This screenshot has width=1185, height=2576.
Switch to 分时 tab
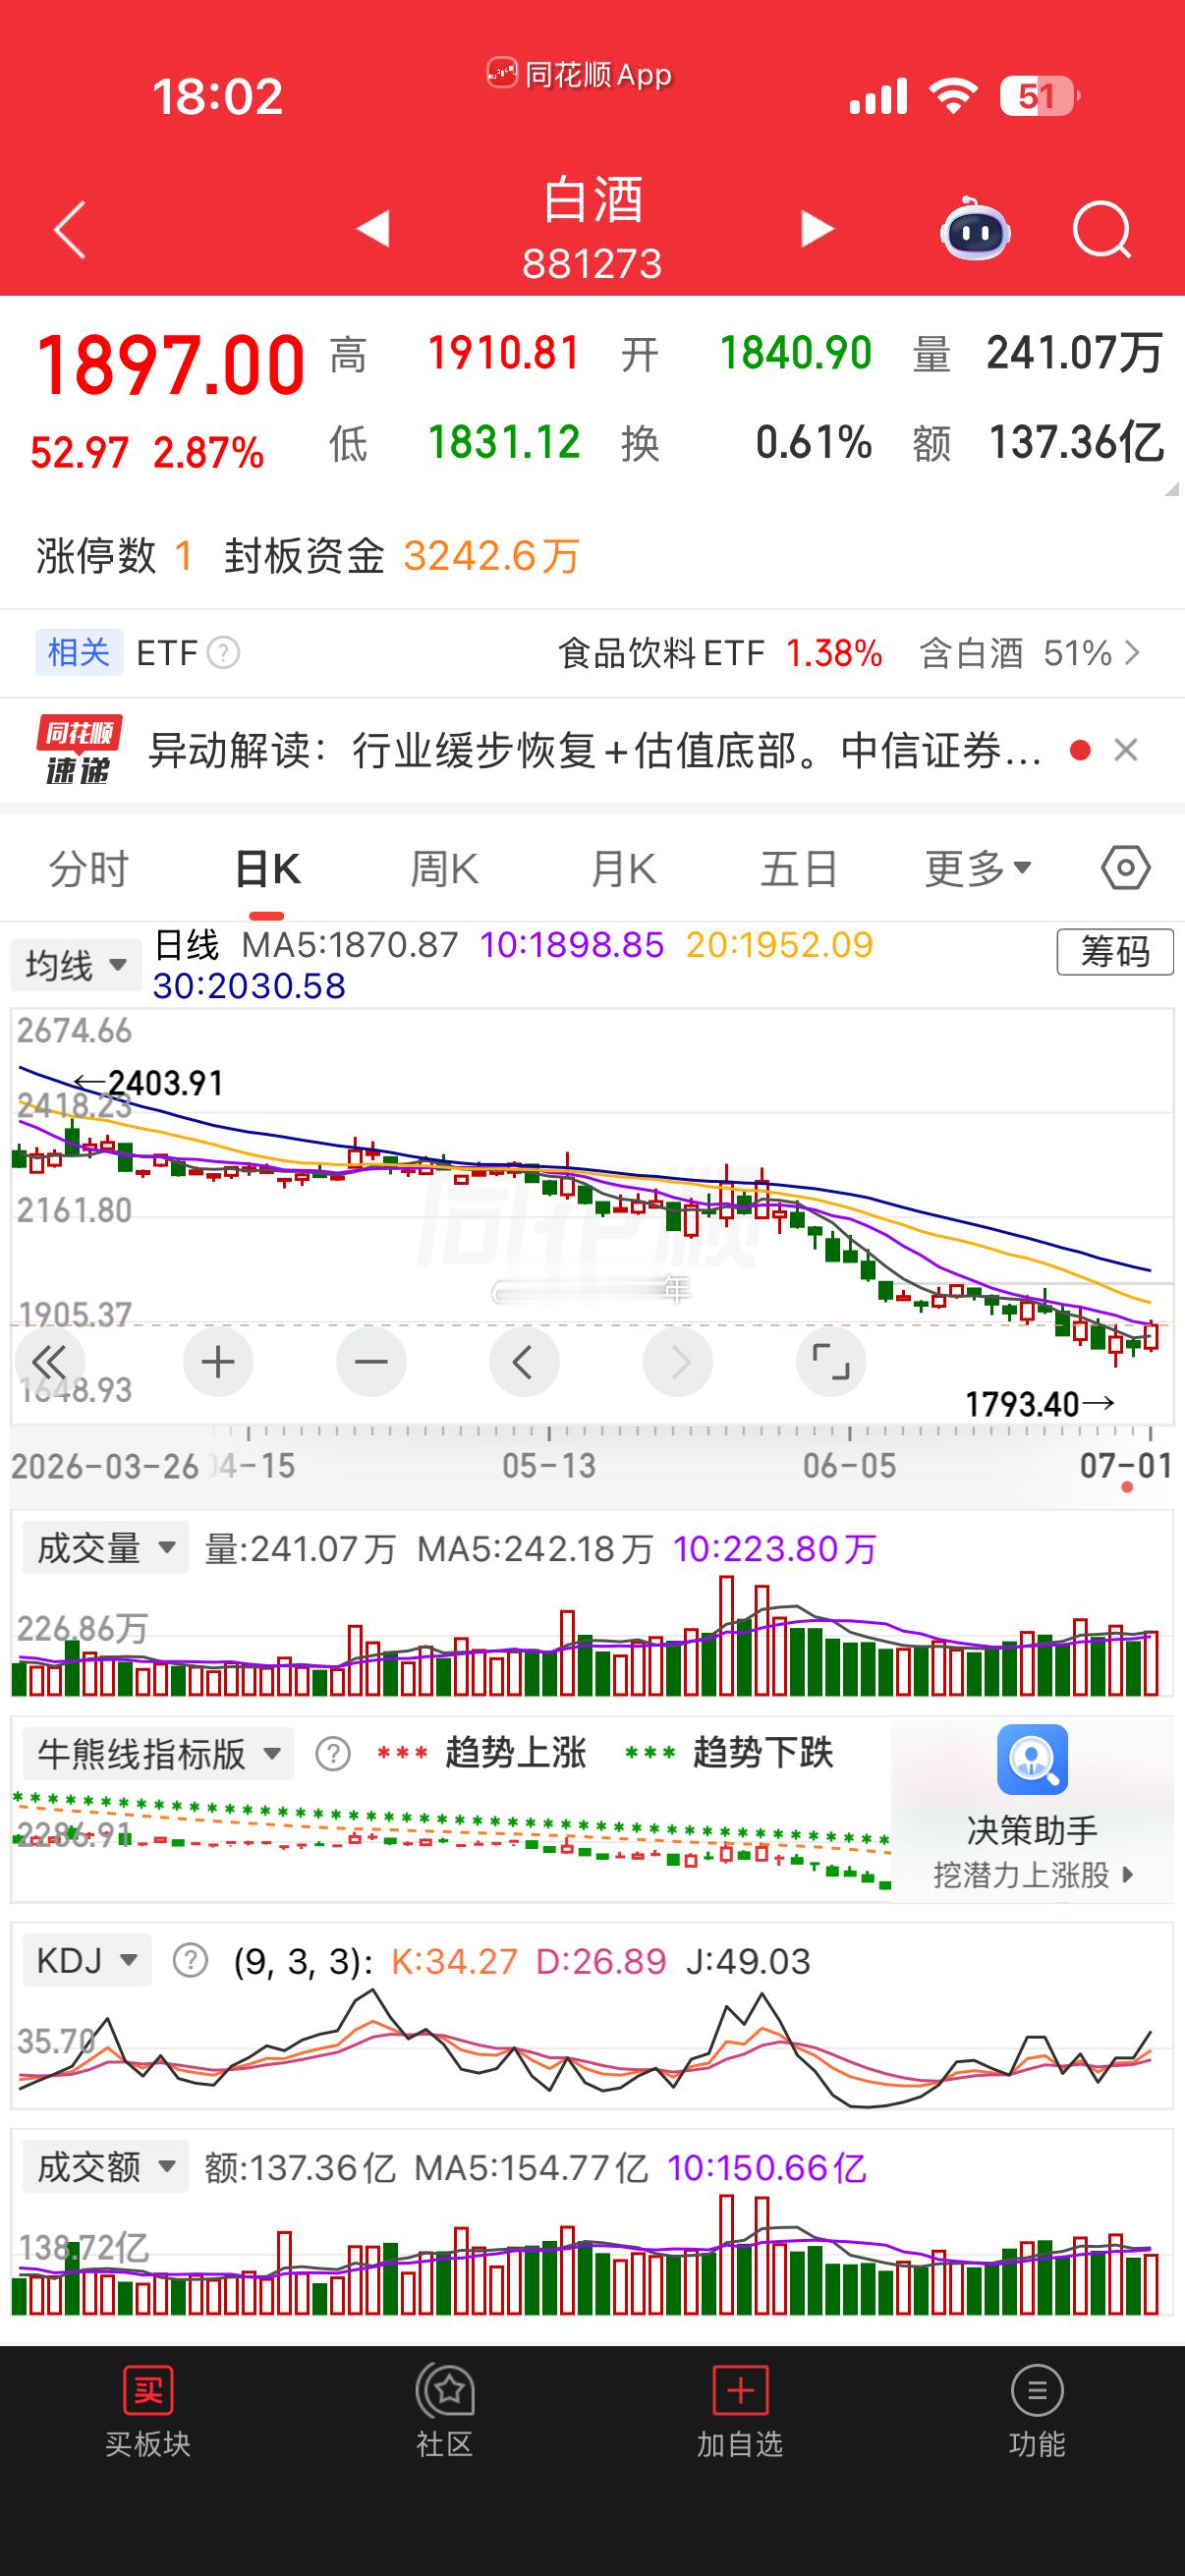tap(89, 868)
